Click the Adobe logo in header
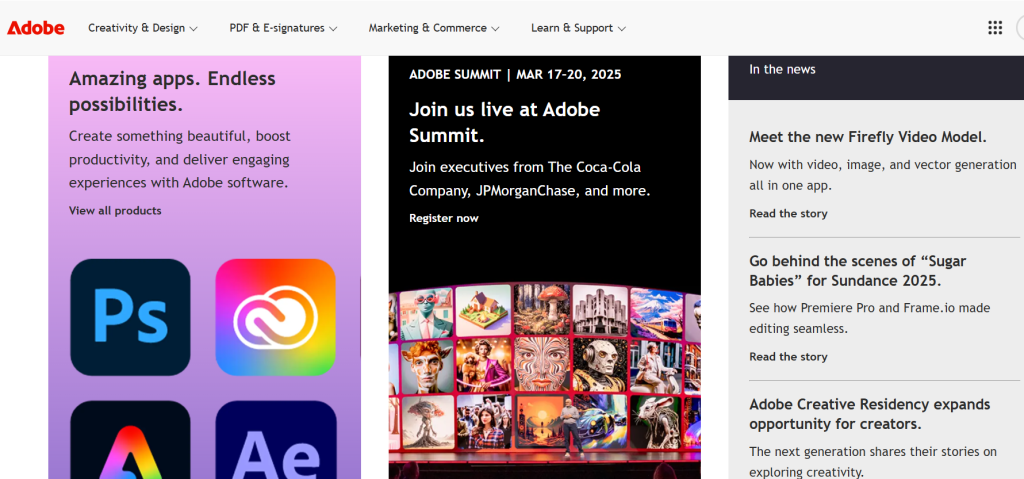 (x=36, y=28)
